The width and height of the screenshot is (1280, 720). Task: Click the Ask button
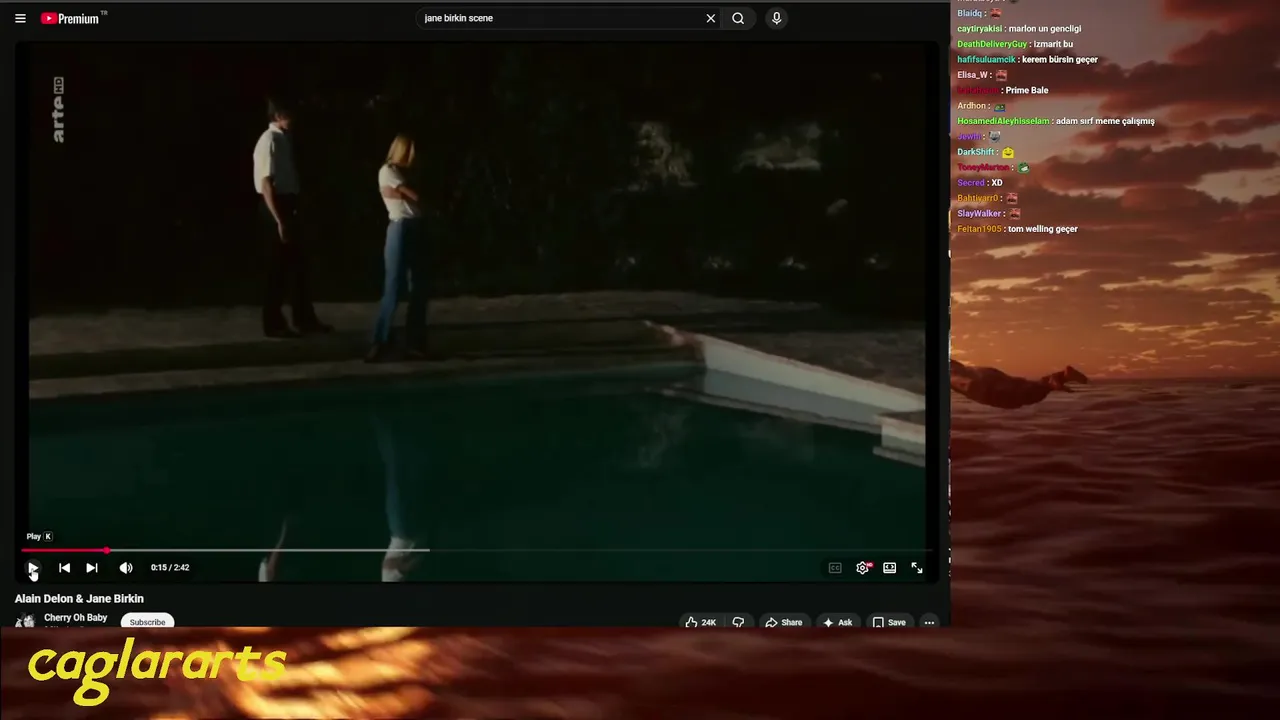coord(837,622)
